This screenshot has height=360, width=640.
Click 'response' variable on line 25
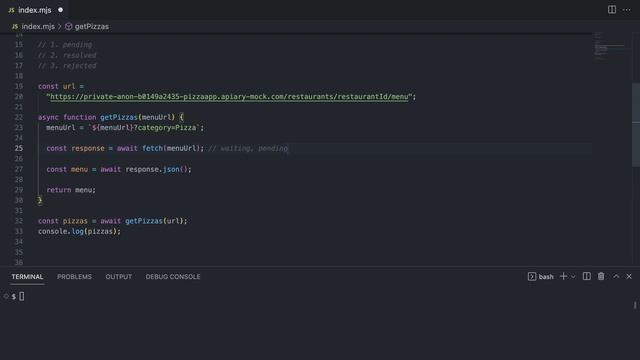pyautogui.click(x=88, y=148)
